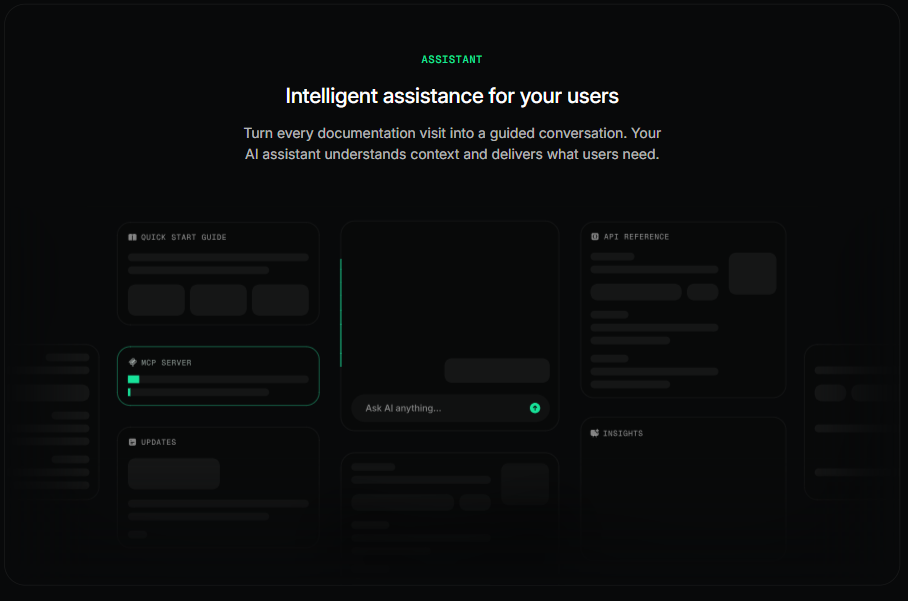Select the plug icon beside MCP SERVER
The width and height of the screenshot is (908, 601).
[134, 362]
